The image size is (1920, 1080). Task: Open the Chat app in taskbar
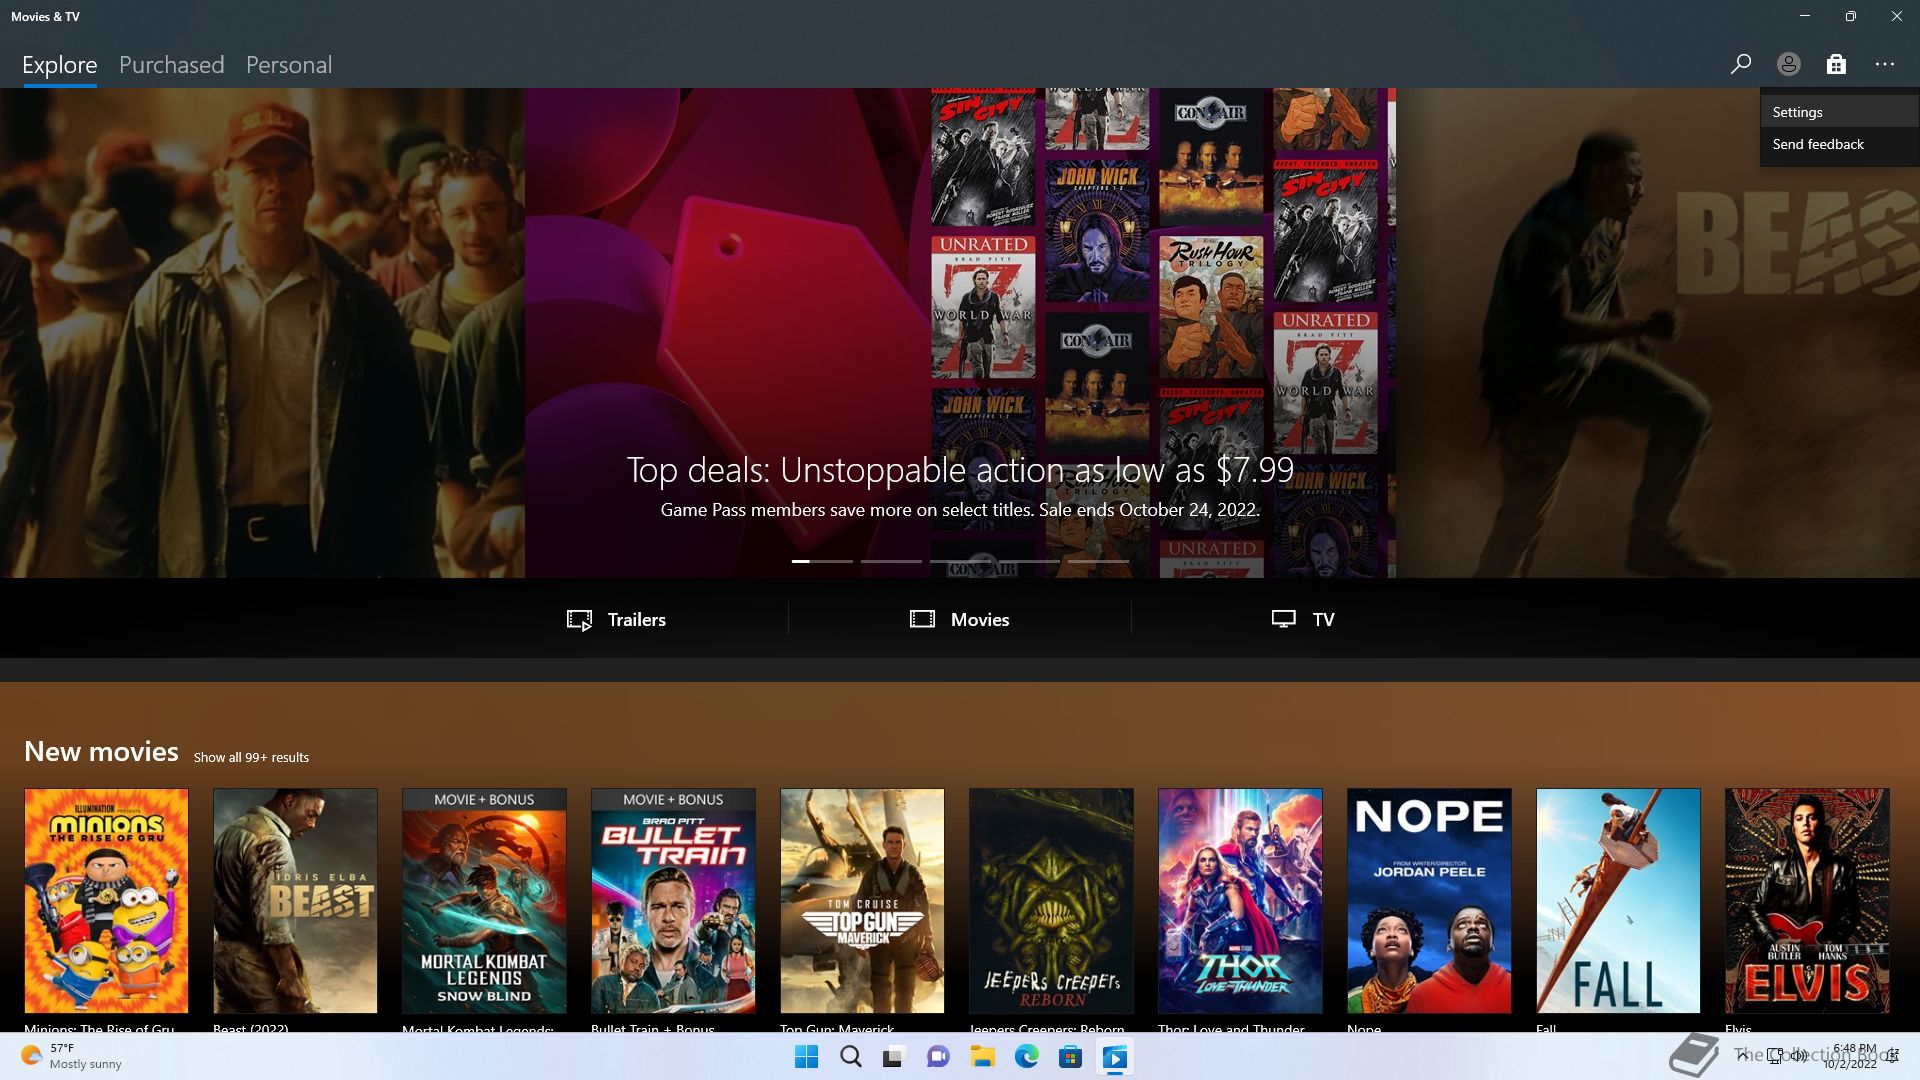pyautogui.click(x=938, y=1057)
